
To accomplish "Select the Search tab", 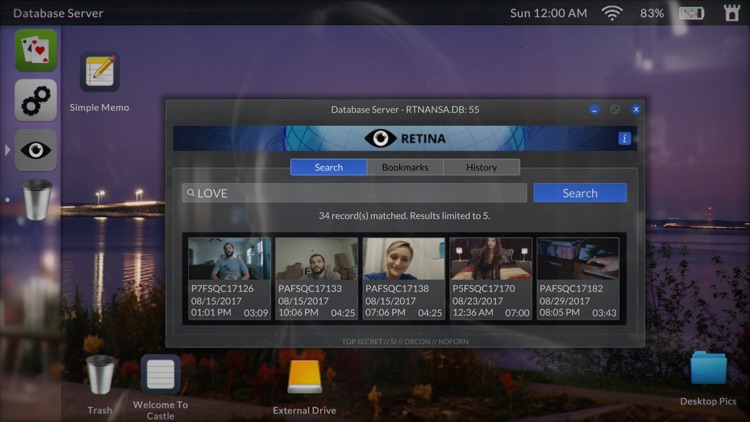I will [328, 167].
